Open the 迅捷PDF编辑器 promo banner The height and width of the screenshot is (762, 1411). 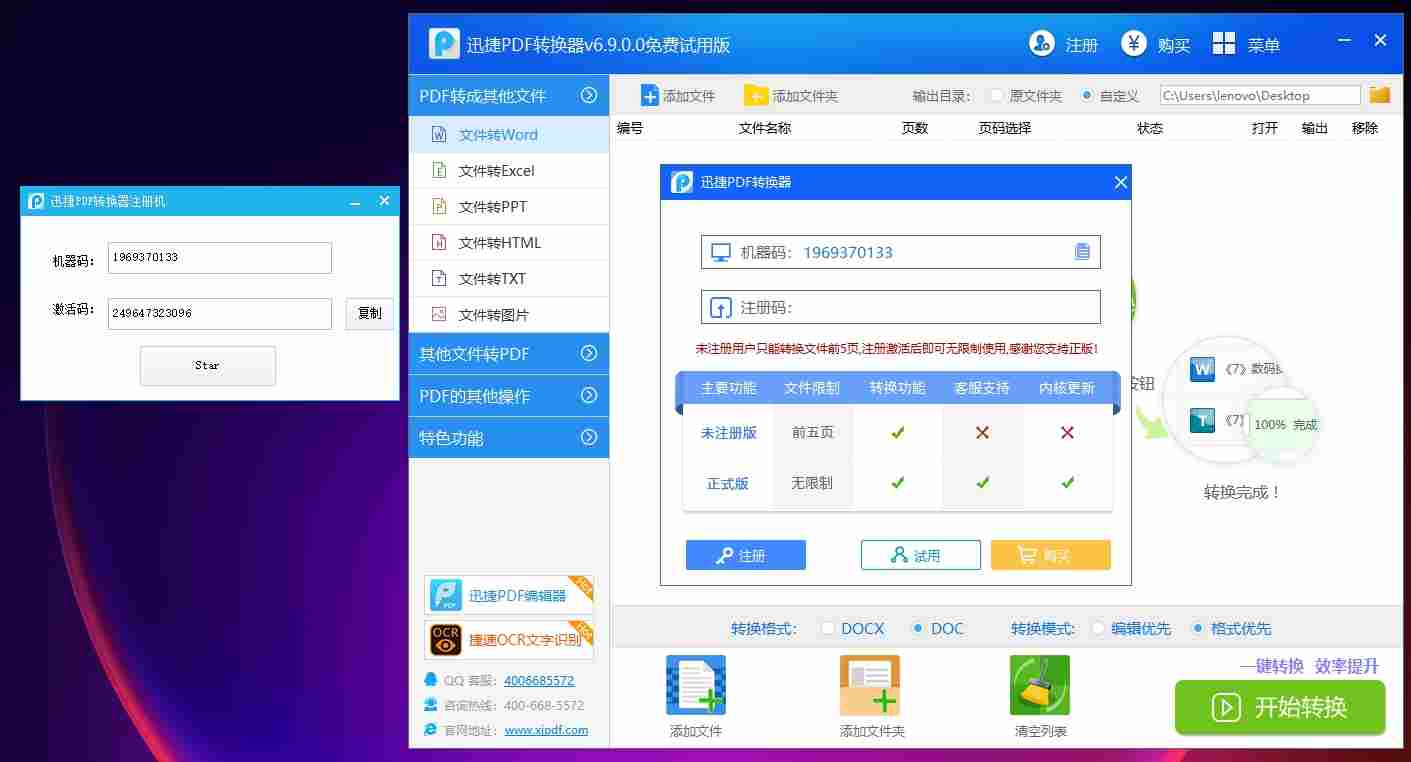[509, 595]
